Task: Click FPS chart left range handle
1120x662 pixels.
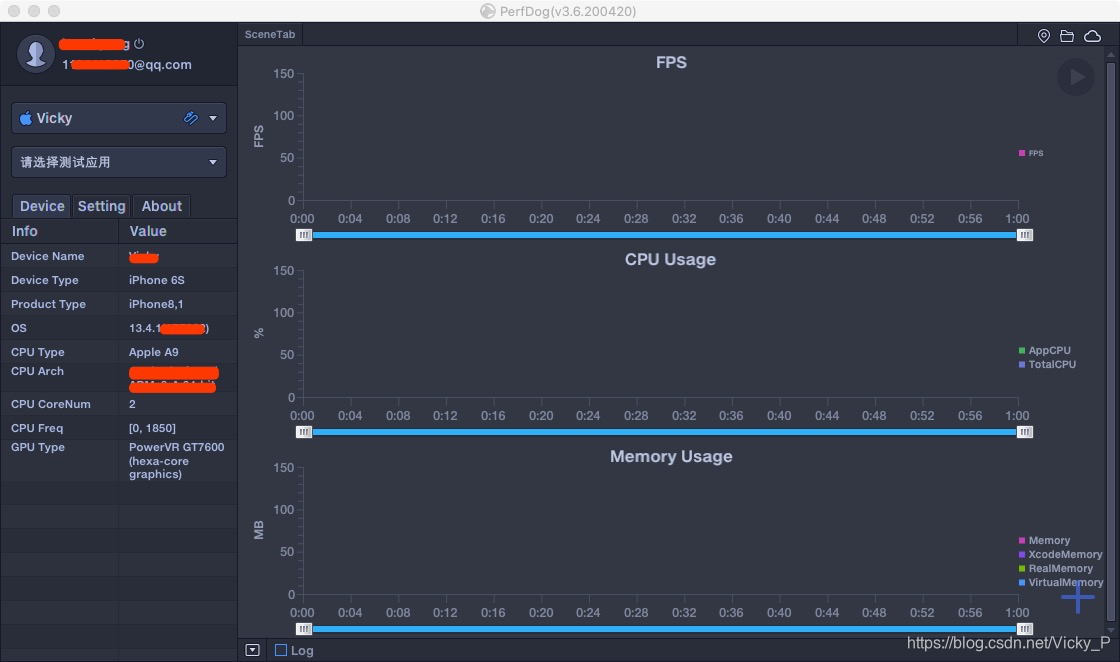Action: tap(304, 235)
